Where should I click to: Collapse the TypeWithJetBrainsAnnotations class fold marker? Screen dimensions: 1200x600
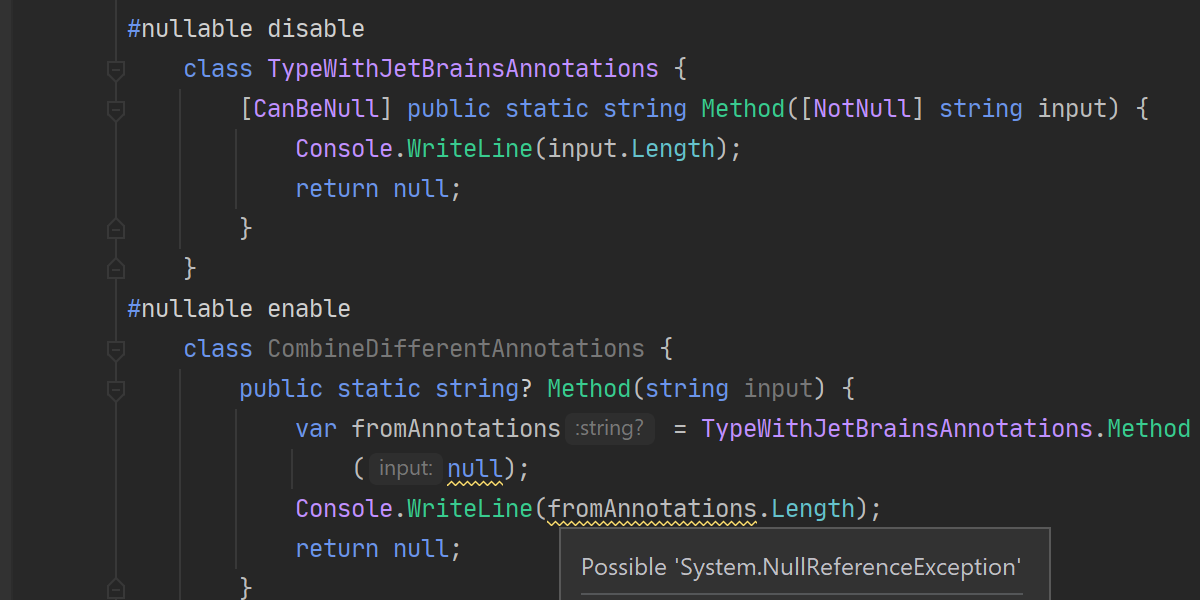(115, 70)
